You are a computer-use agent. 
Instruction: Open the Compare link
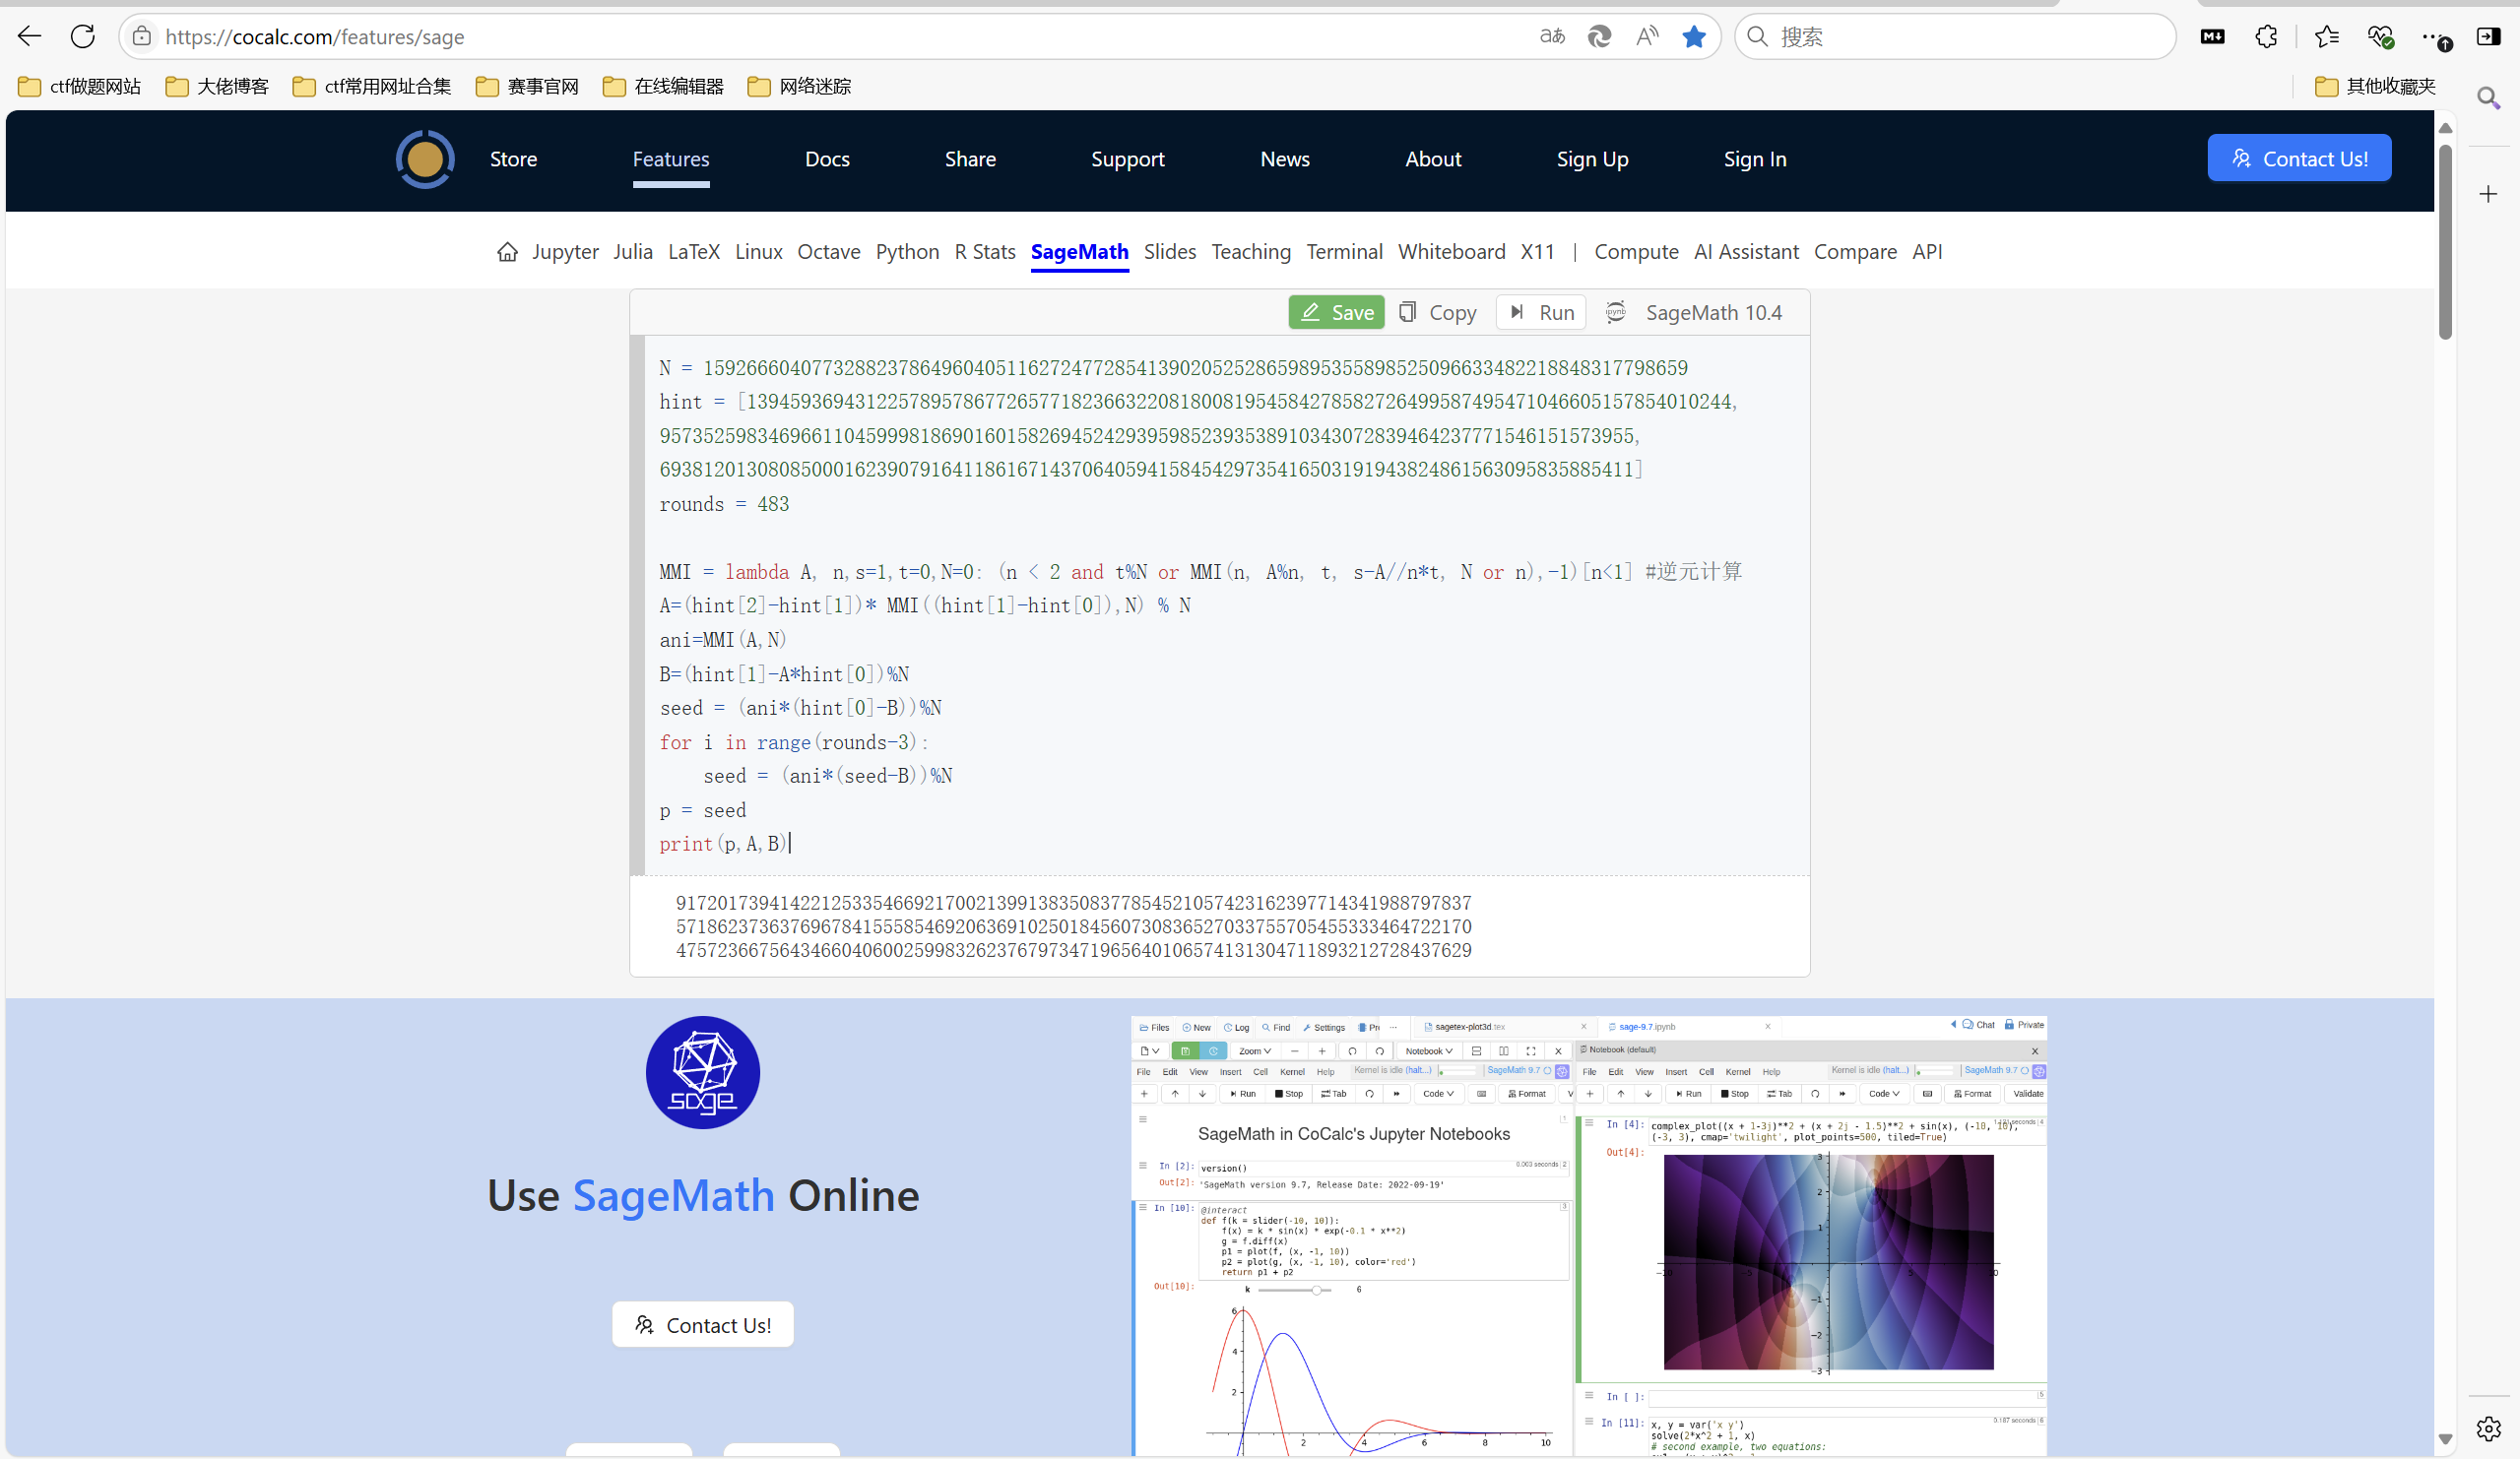[x=1855, y=252]
